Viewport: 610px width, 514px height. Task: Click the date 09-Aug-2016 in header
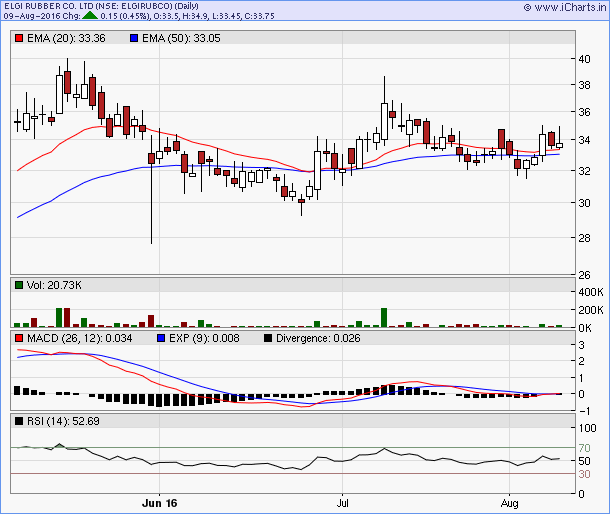point(32,16)
